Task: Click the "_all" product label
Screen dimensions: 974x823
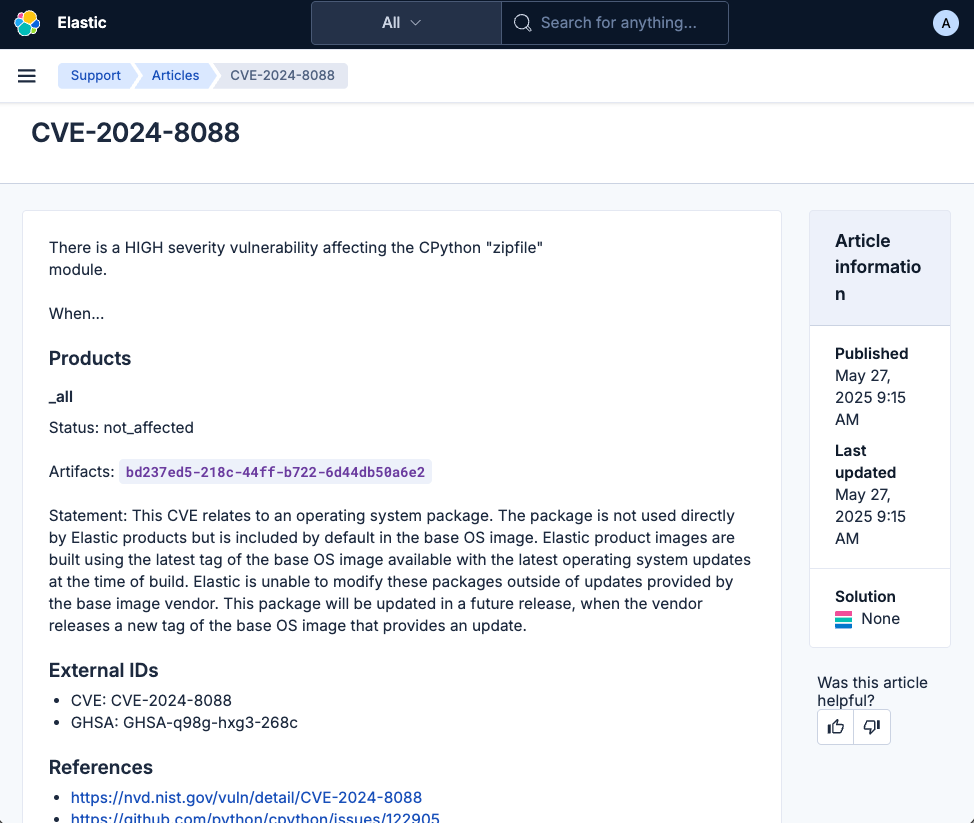Action: (x=60, y=397)
